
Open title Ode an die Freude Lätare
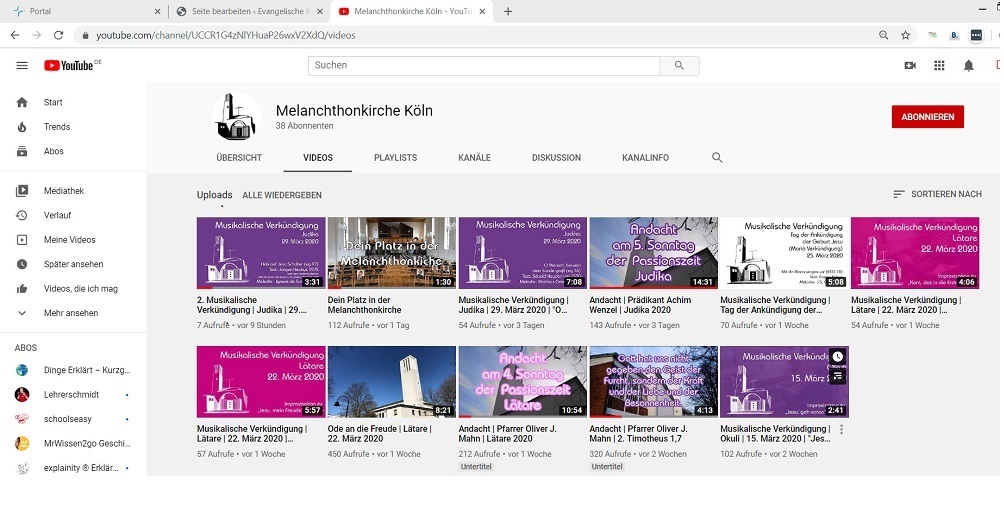(x=380, y=434)
